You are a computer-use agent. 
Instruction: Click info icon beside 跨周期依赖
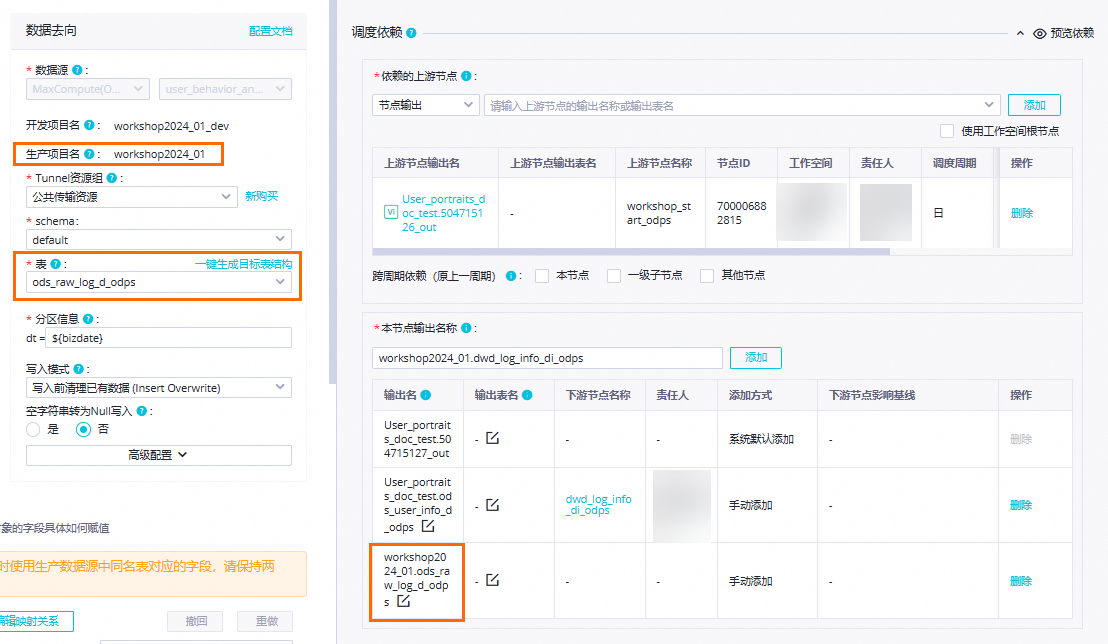point(511,276)
